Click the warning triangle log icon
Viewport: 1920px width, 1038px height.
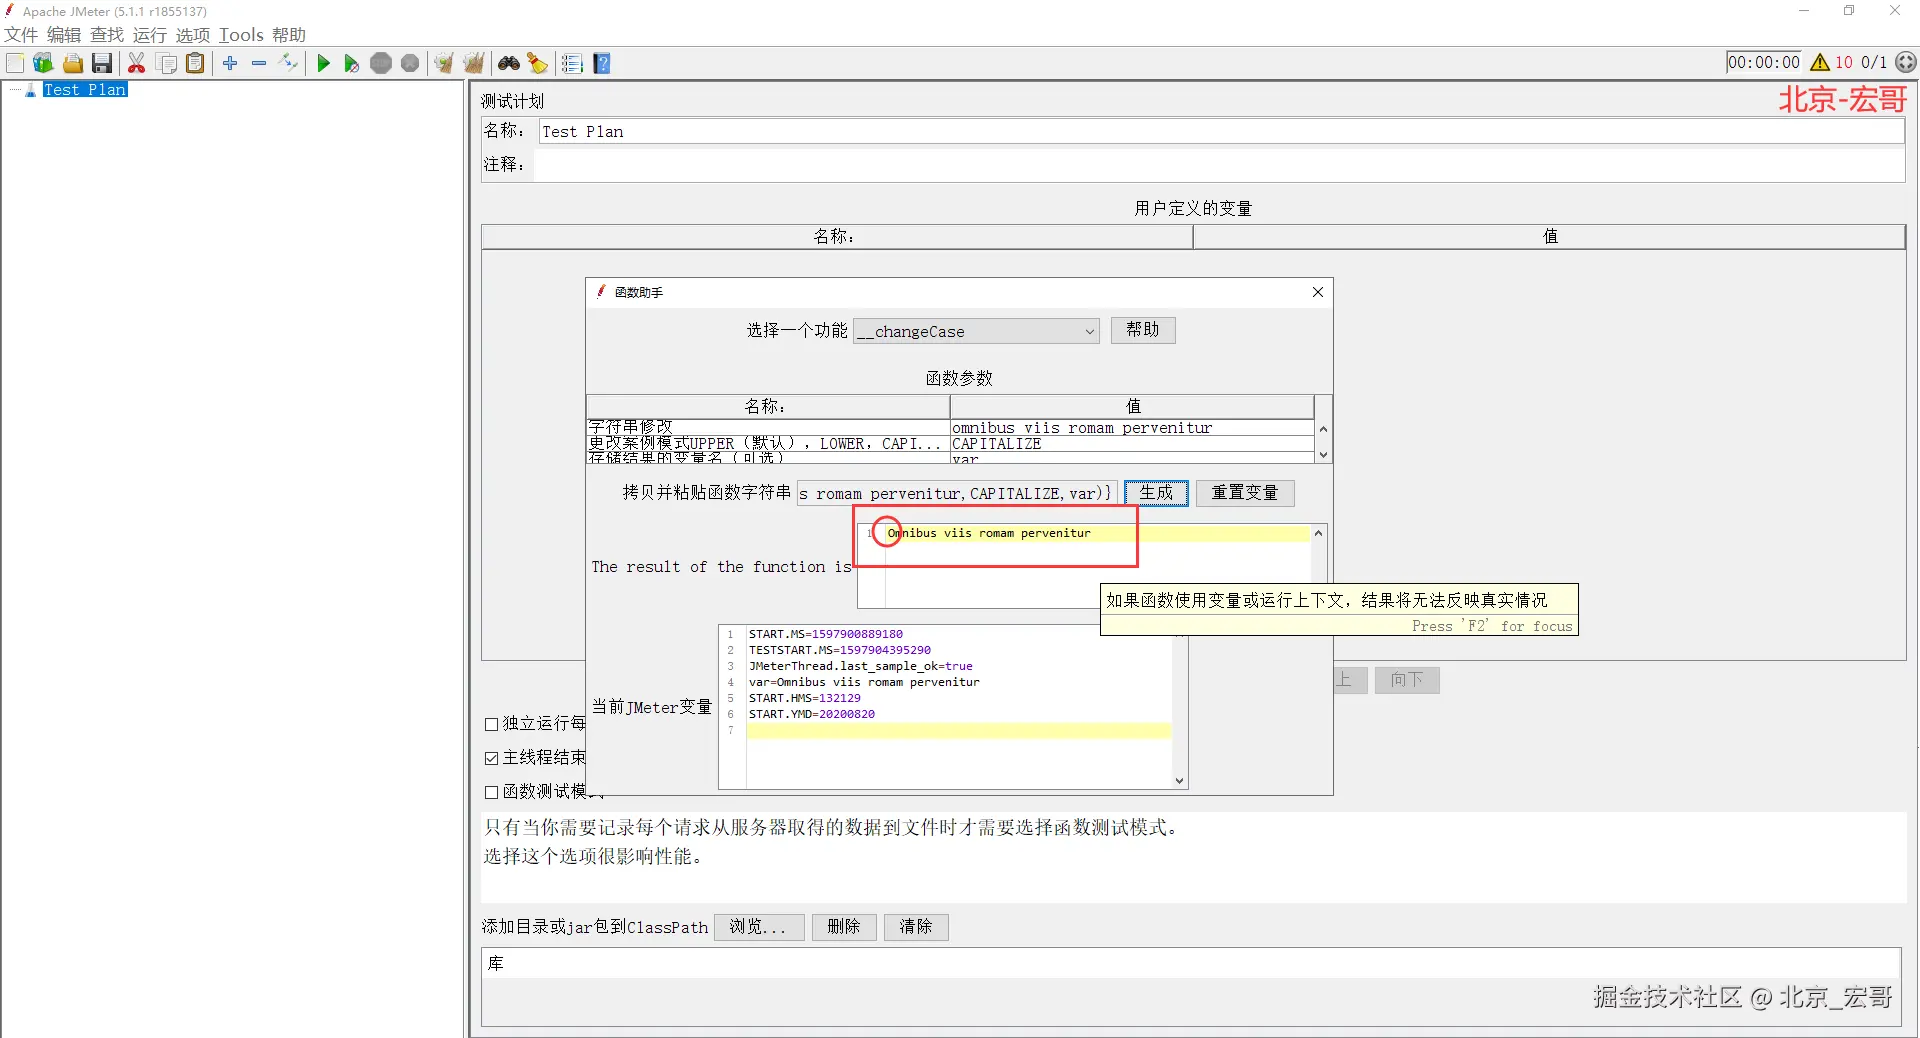click(x=1820, y=62)
